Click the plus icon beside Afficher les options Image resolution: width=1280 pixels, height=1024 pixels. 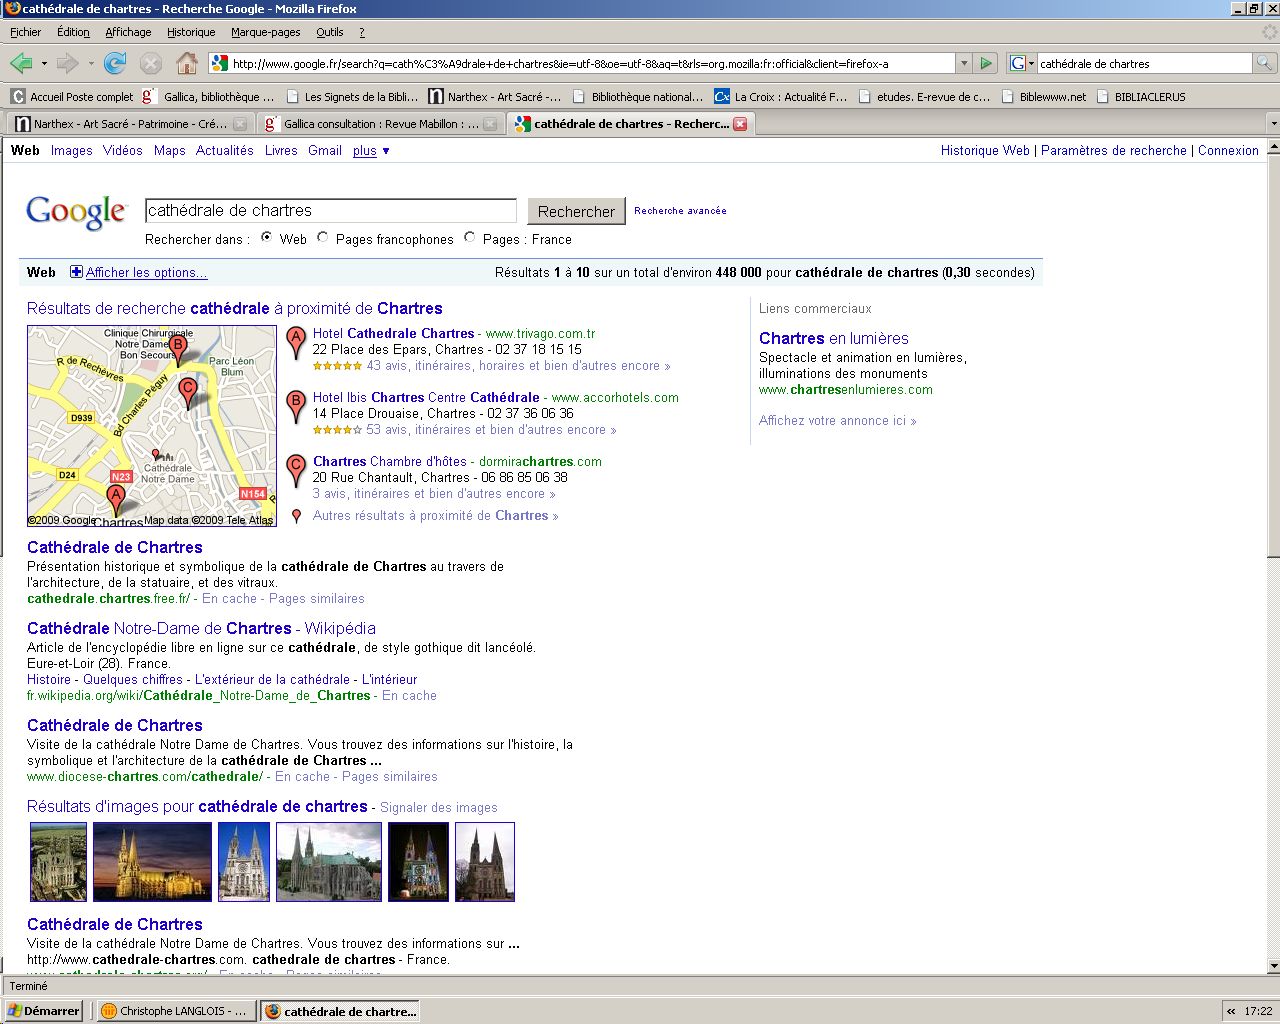[76, 272]
